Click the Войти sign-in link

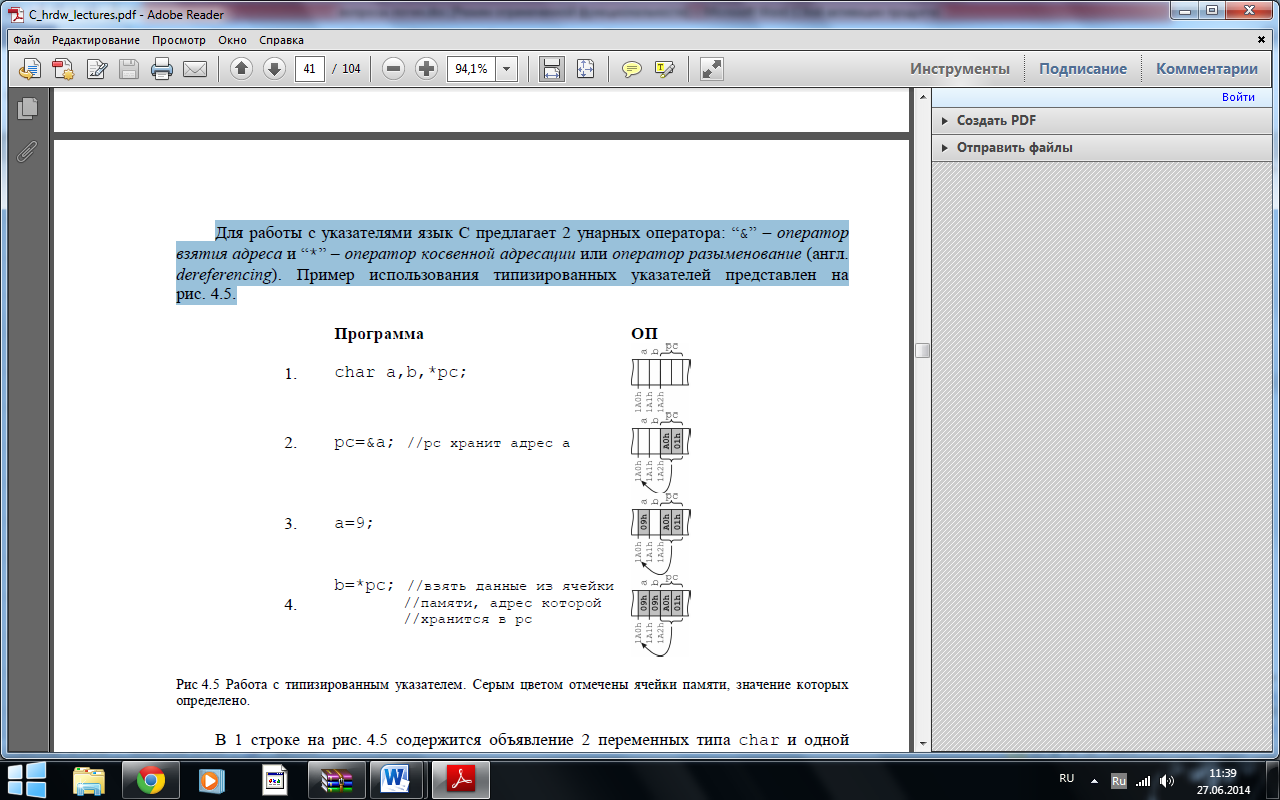click(1238, 97)
